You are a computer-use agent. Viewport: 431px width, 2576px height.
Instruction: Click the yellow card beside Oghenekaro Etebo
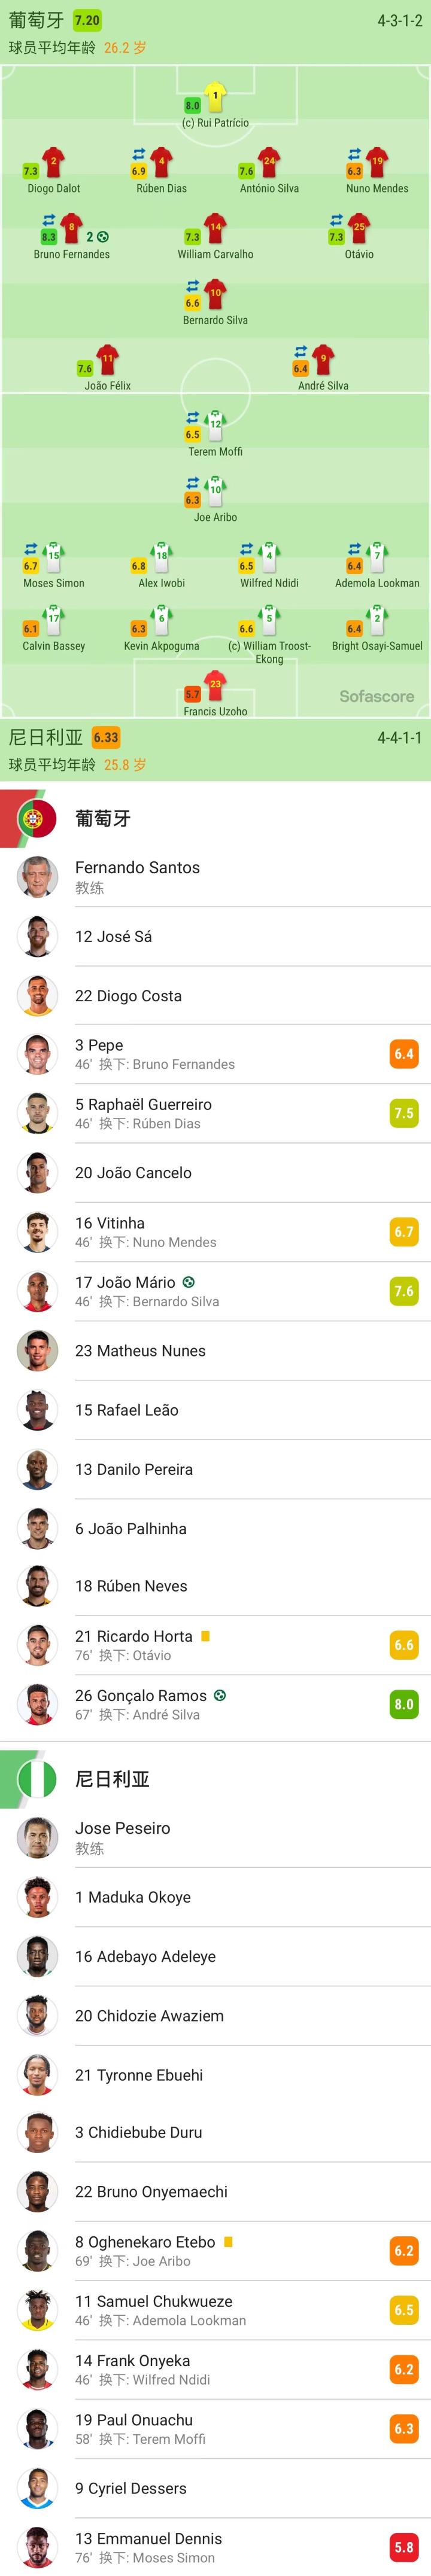coord(228,2242)
